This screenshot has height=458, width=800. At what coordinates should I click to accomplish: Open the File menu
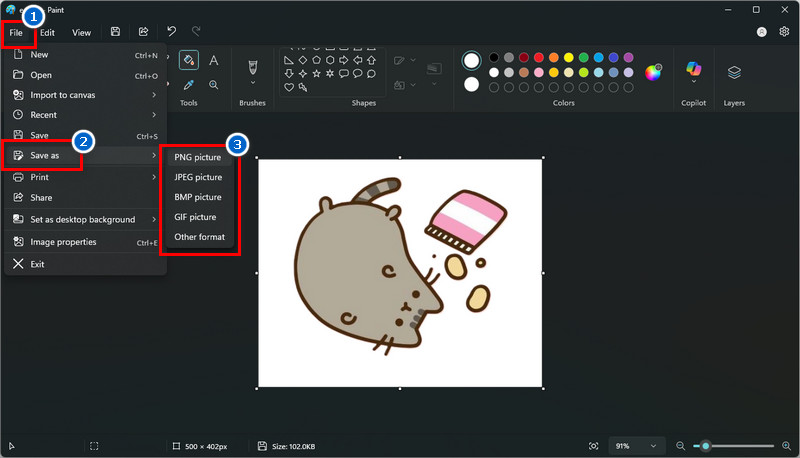[16, 33]
